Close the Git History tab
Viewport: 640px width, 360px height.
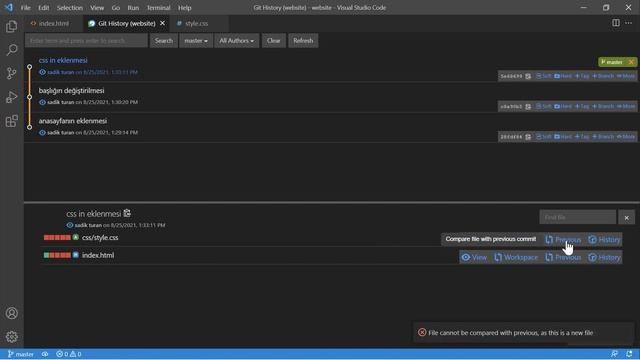pos(162,23)
